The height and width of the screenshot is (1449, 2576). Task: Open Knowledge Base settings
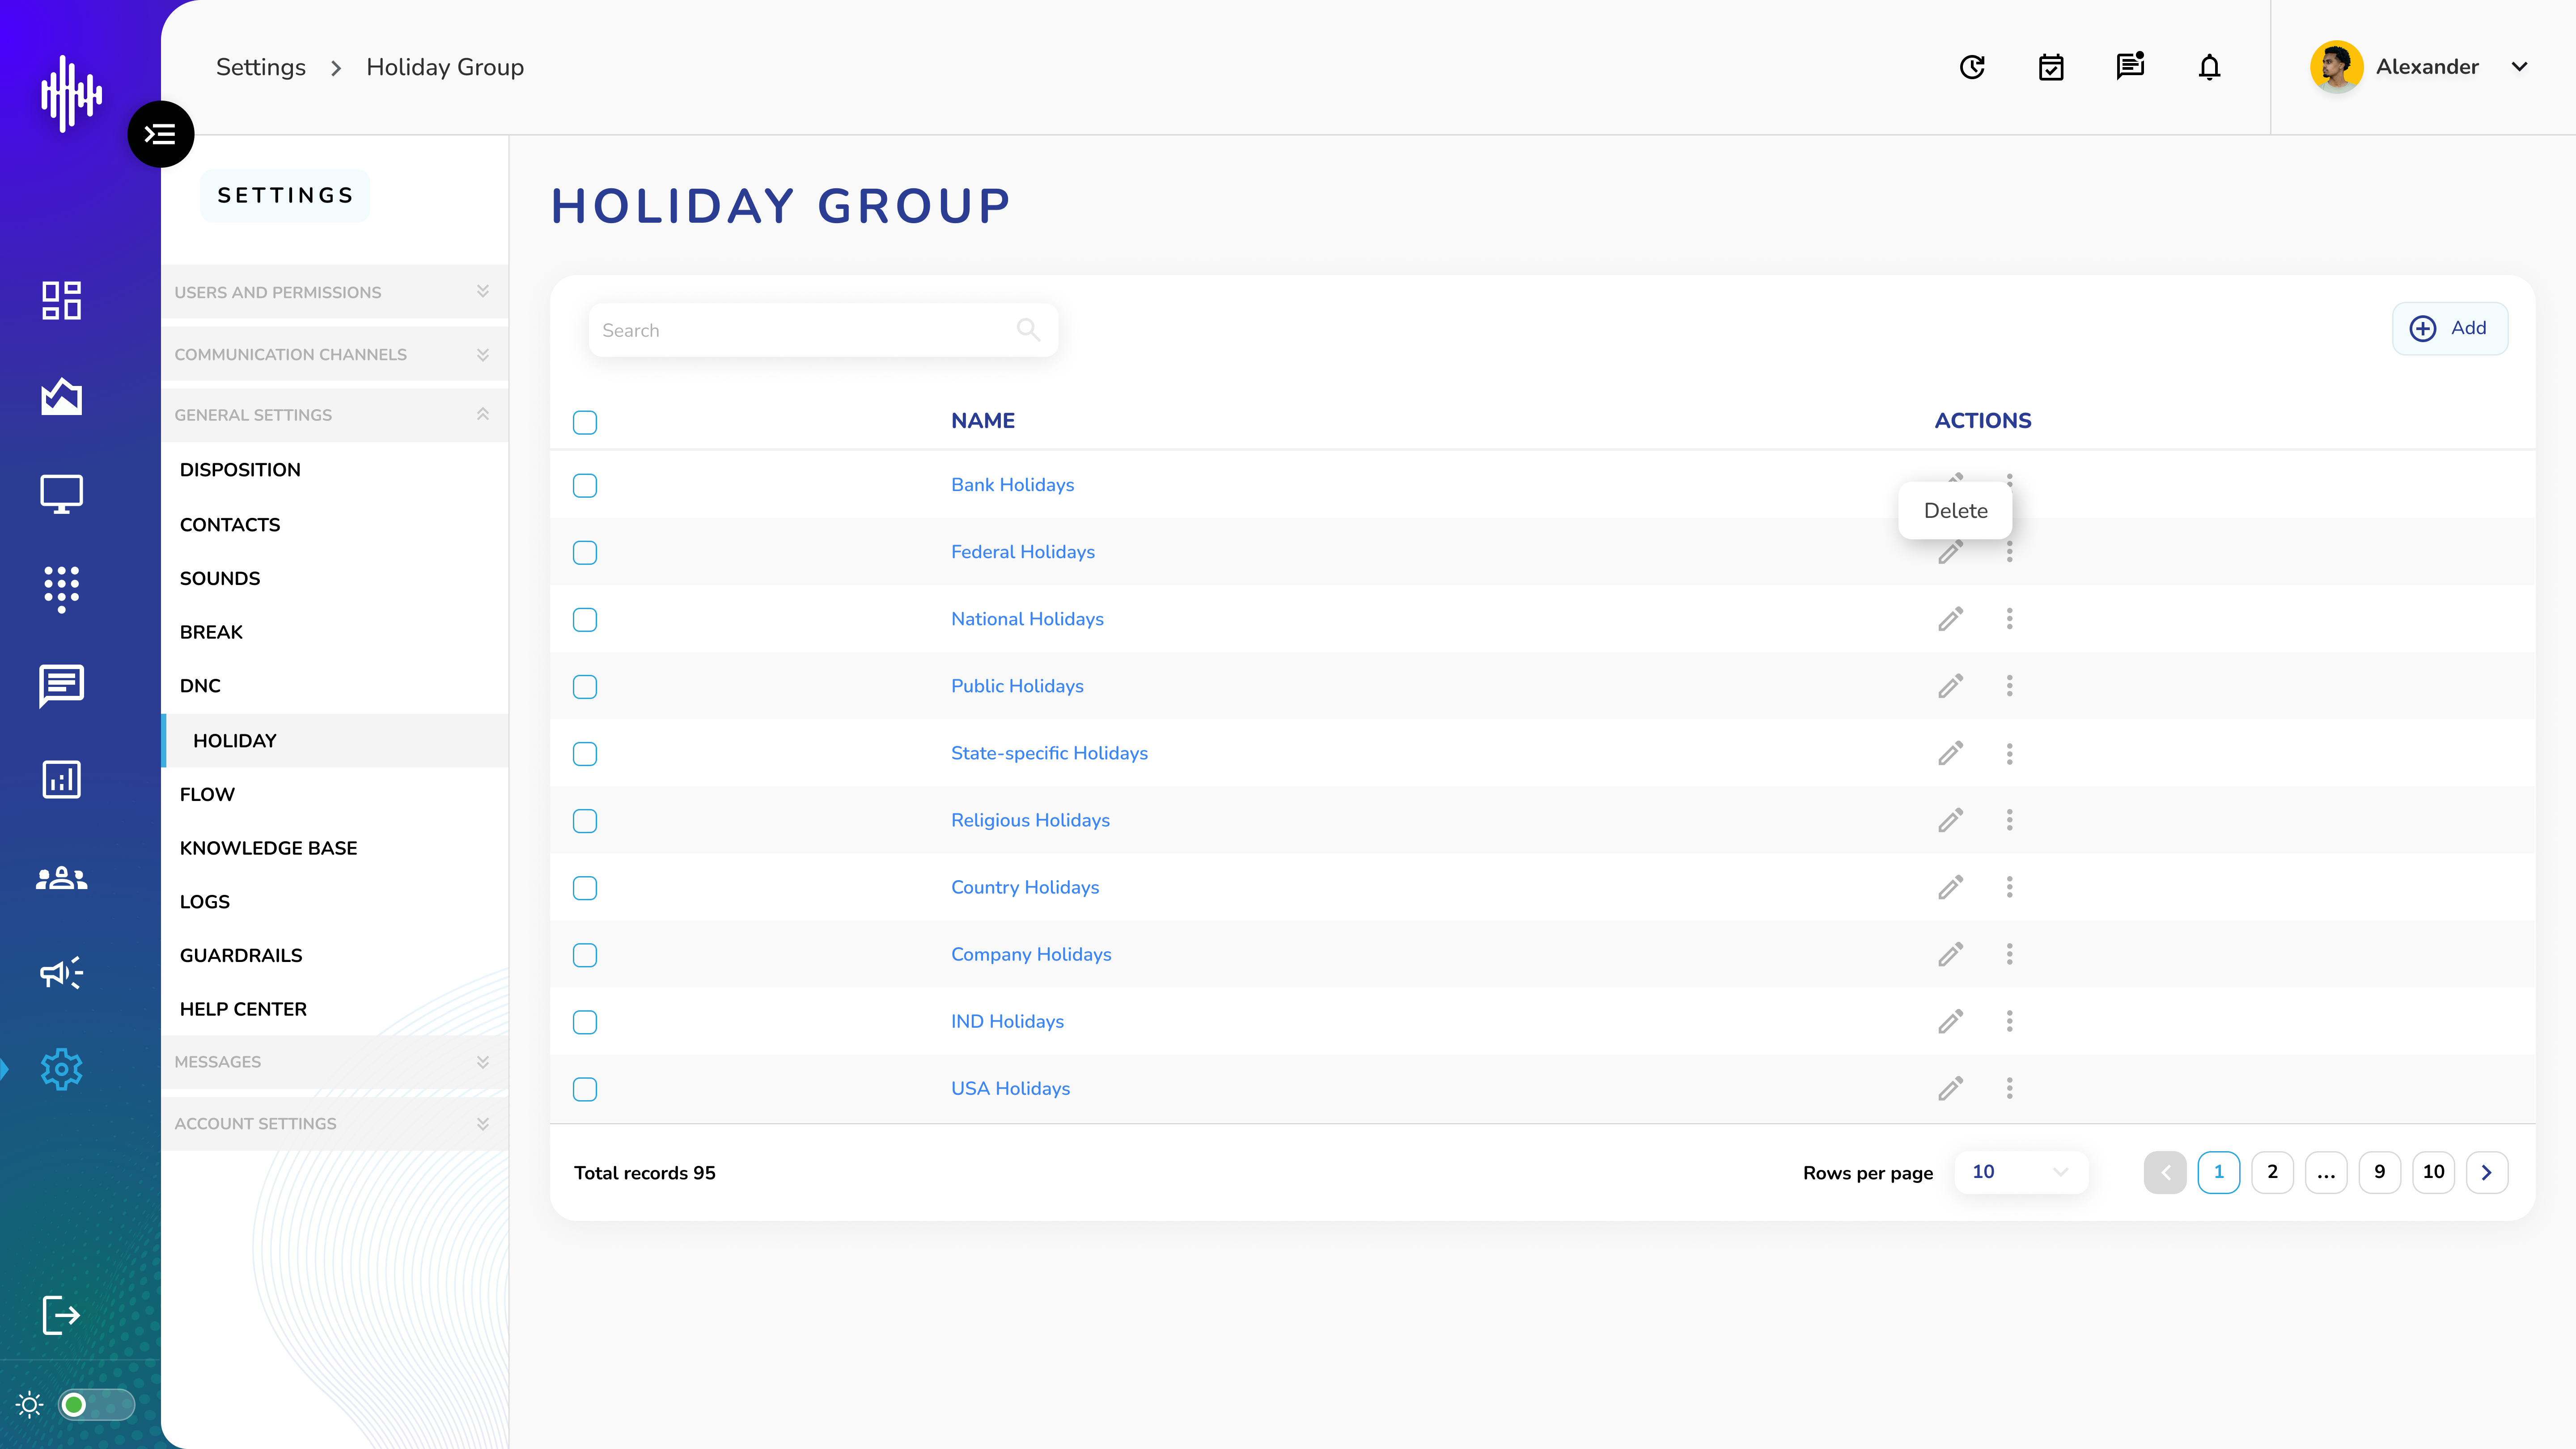(268, 848)
